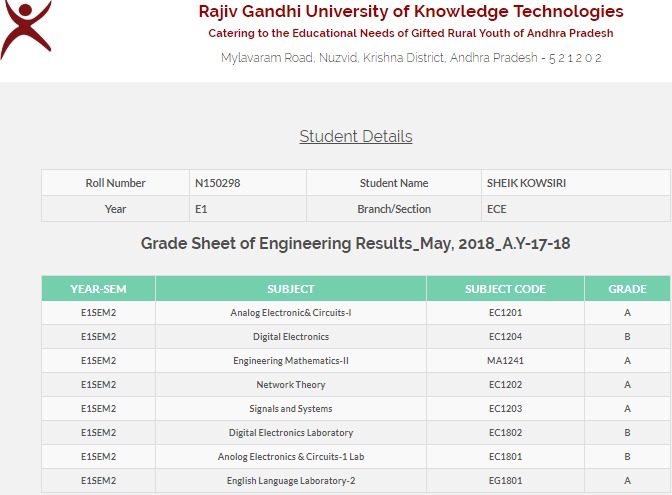Click the GRADE column header
Viewport: 672px width, 495px height.
coord(627,289)
